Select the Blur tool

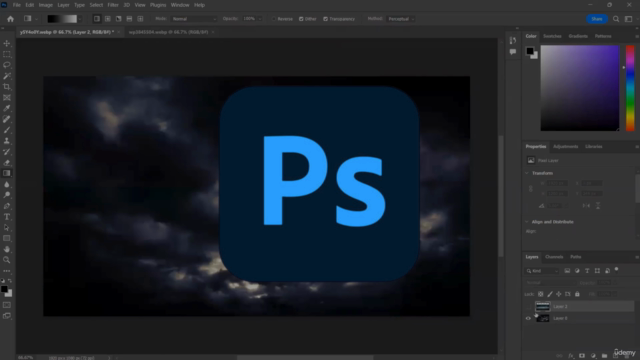[7, 184]
